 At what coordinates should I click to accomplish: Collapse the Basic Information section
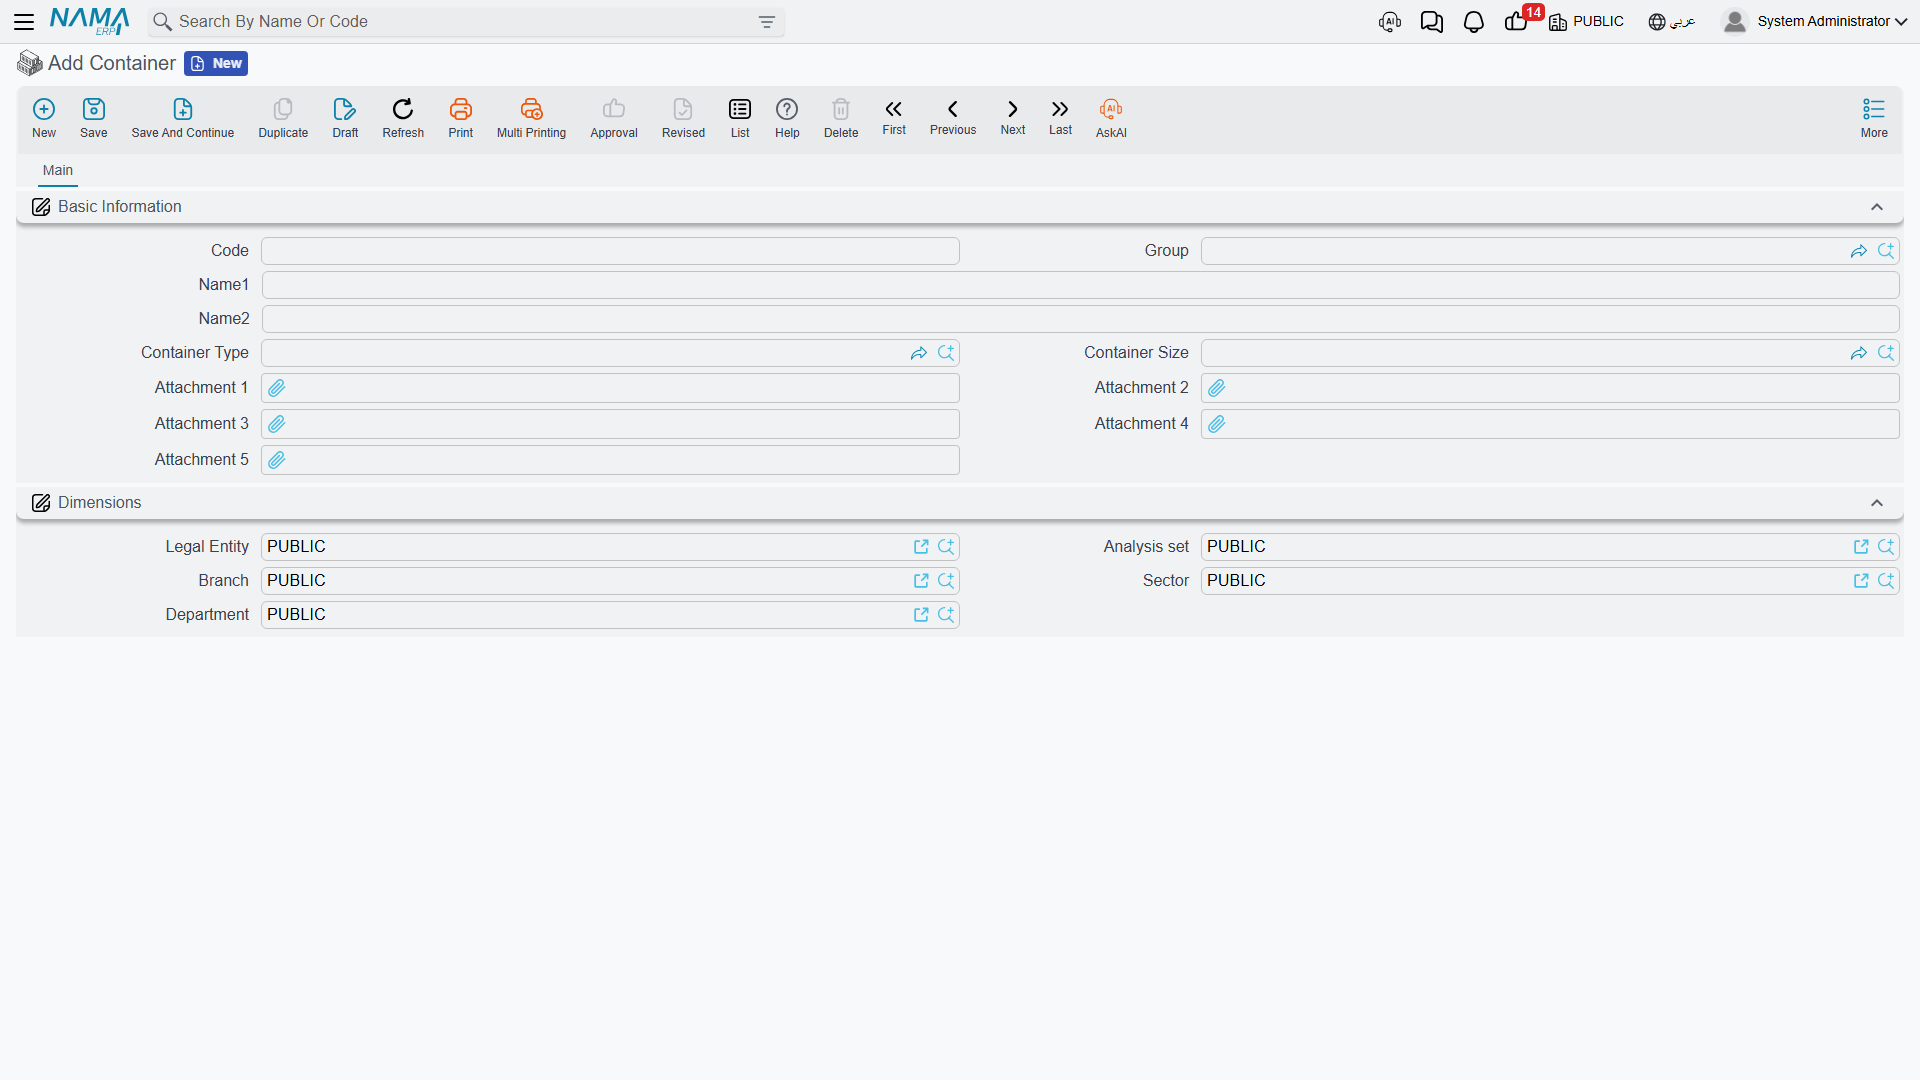pyautogui.click(x=1877, y=207)
